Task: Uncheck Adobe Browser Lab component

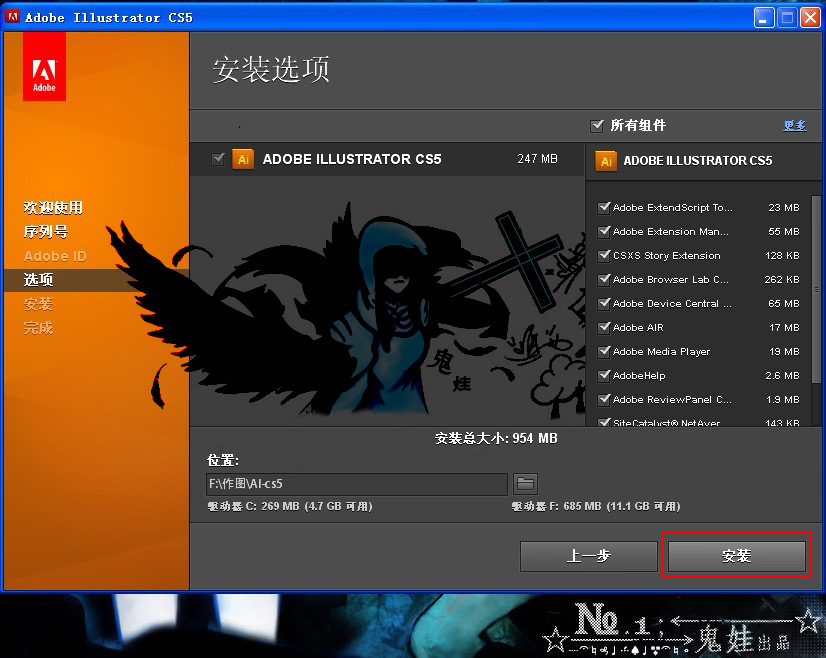Action: click(x=604, y=280)
